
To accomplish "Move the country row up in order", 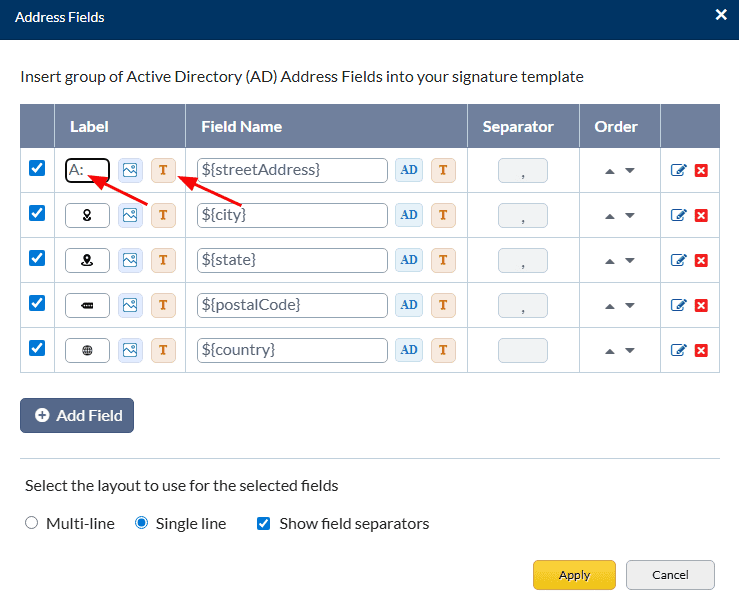I will [610, 351].
